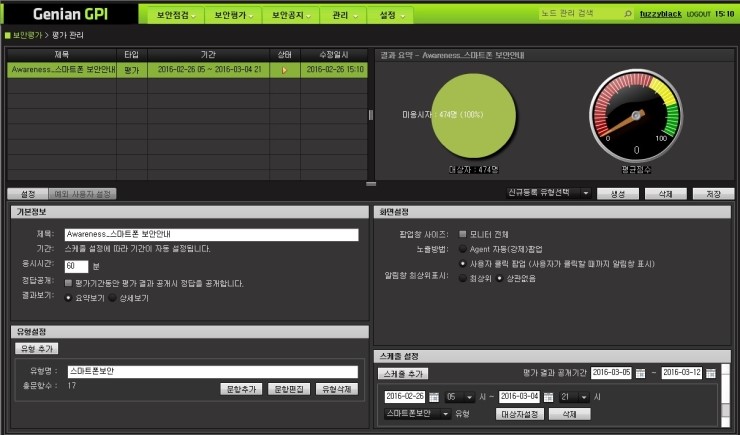The image size is (740, 435).
Task: Click the 생성 button
Action: click(x=618, y=194)
